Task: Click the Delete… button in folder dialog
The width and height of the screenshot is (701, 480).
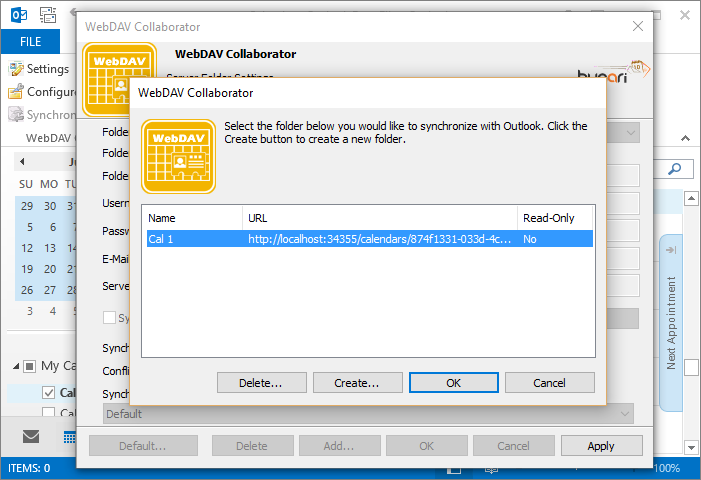Action: point(262,383)
